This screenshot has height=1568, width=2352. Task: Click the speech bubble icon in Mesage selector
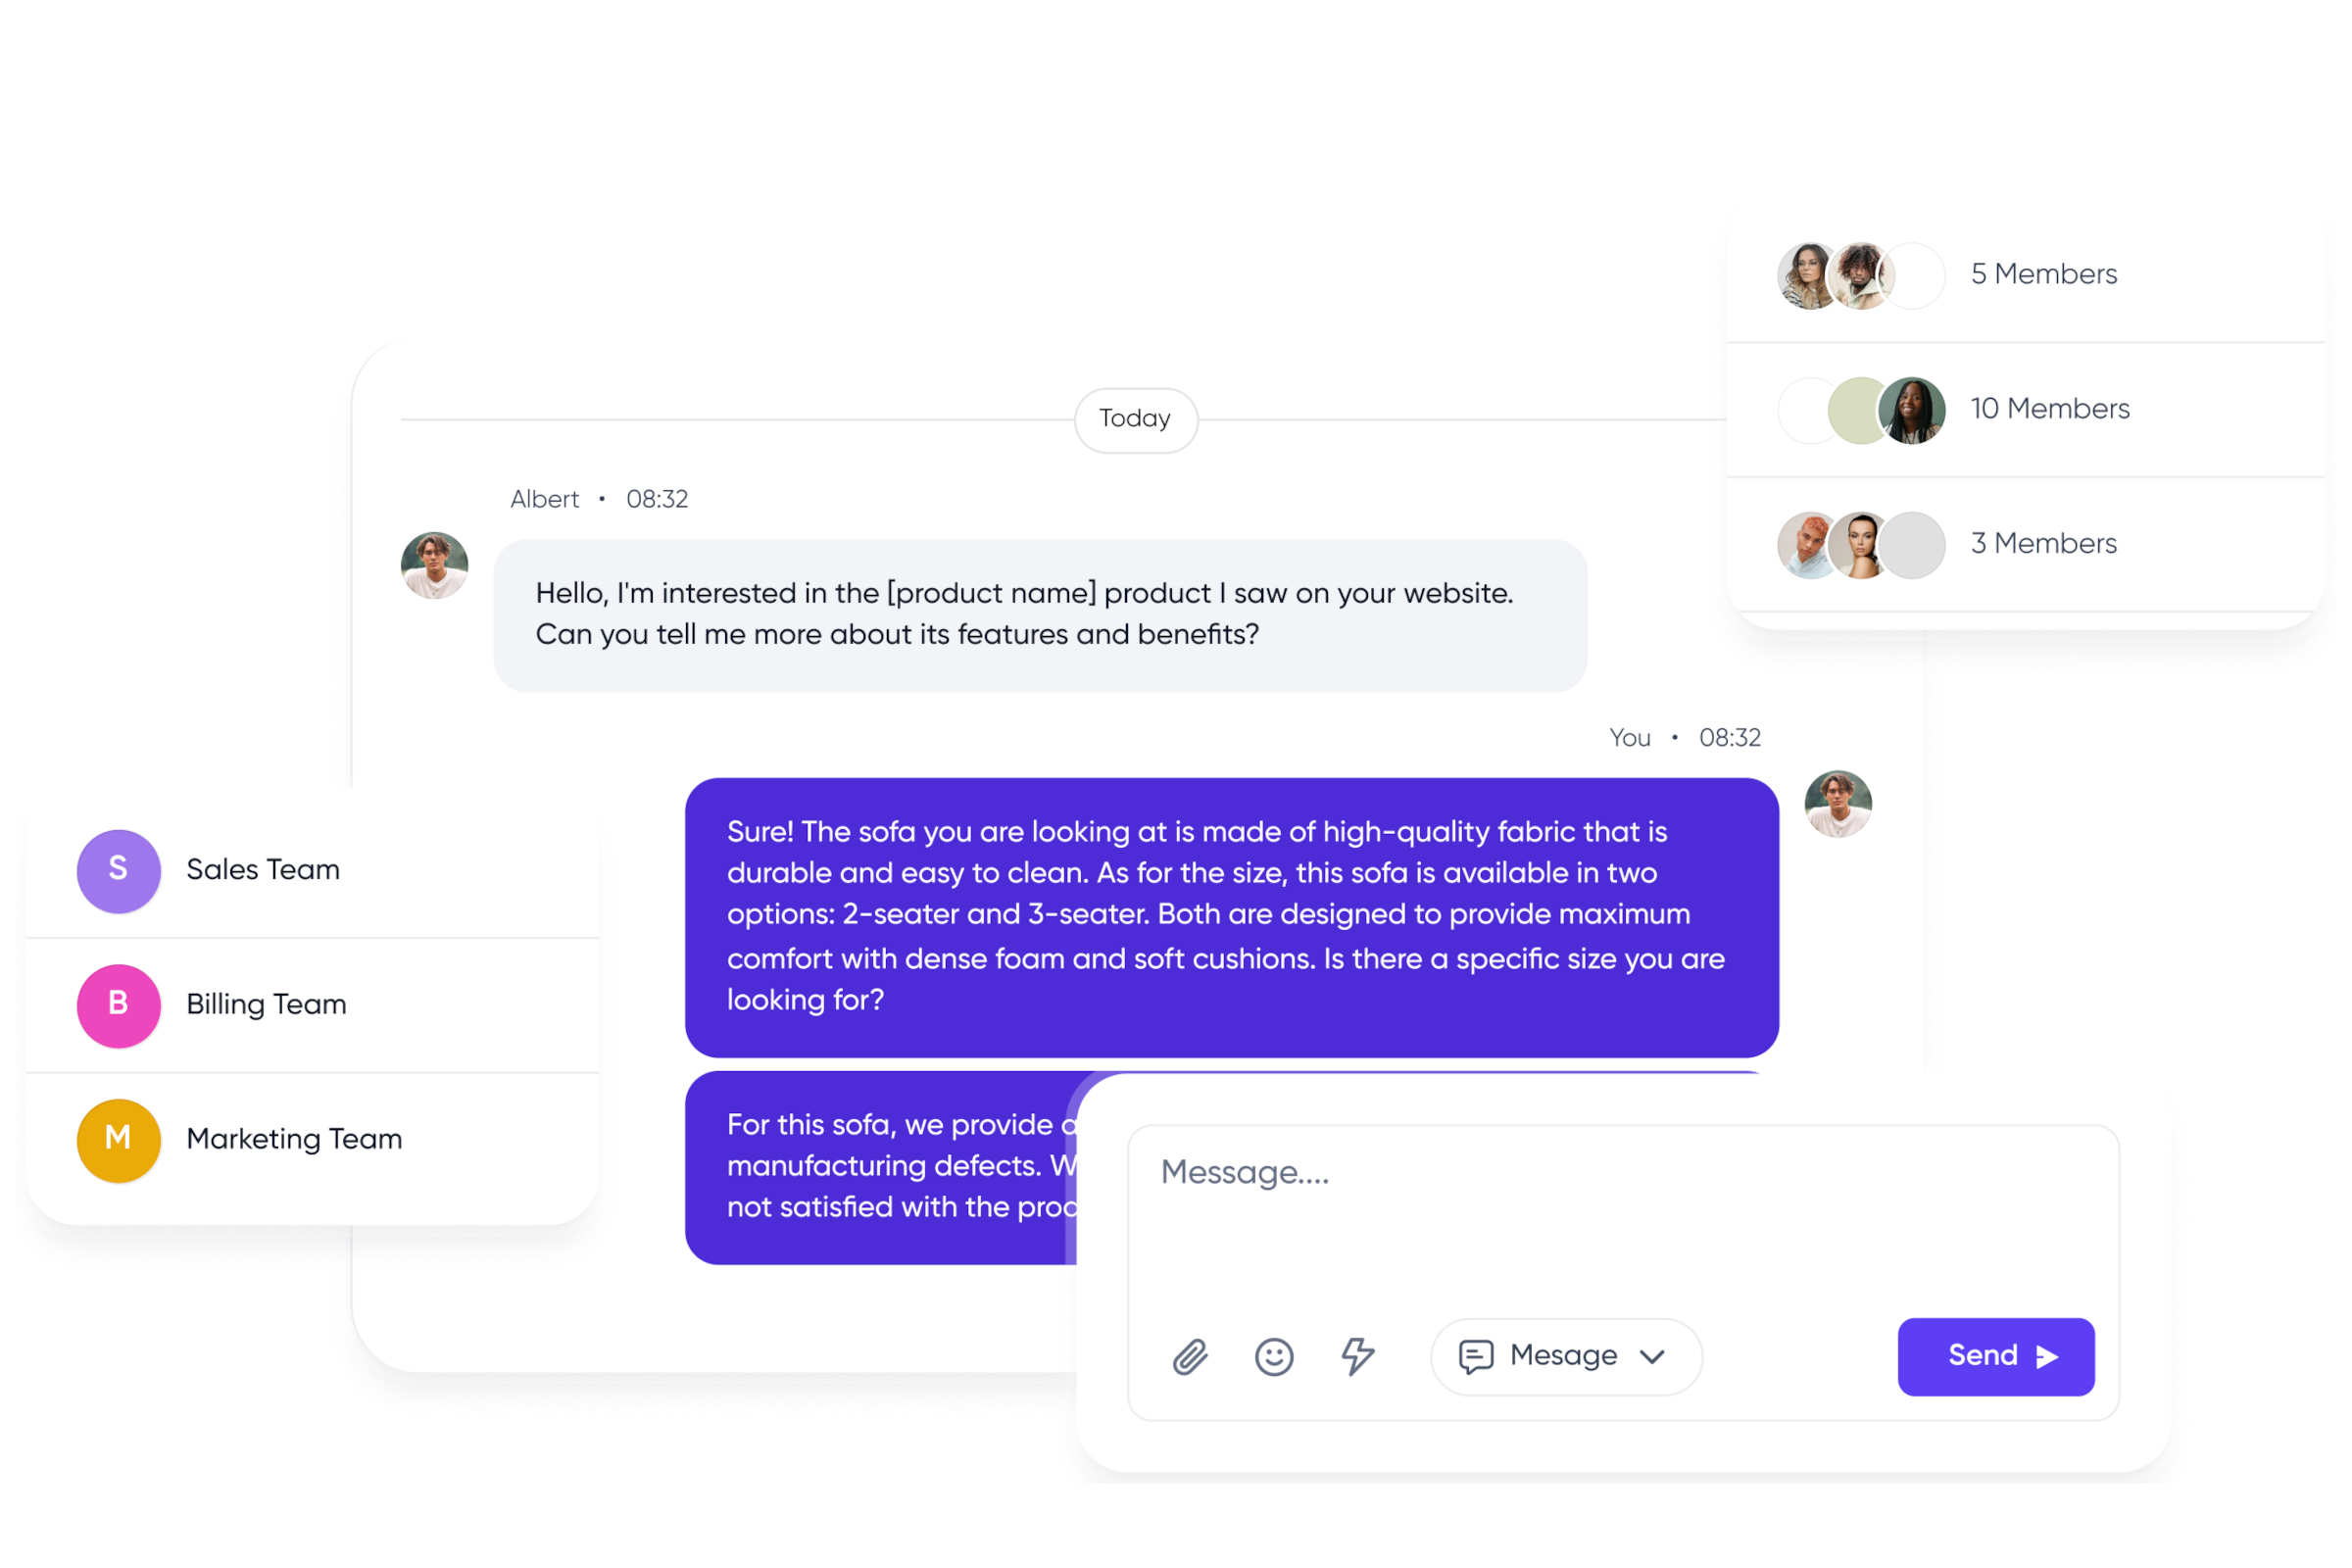[x=1476, y=1357]
